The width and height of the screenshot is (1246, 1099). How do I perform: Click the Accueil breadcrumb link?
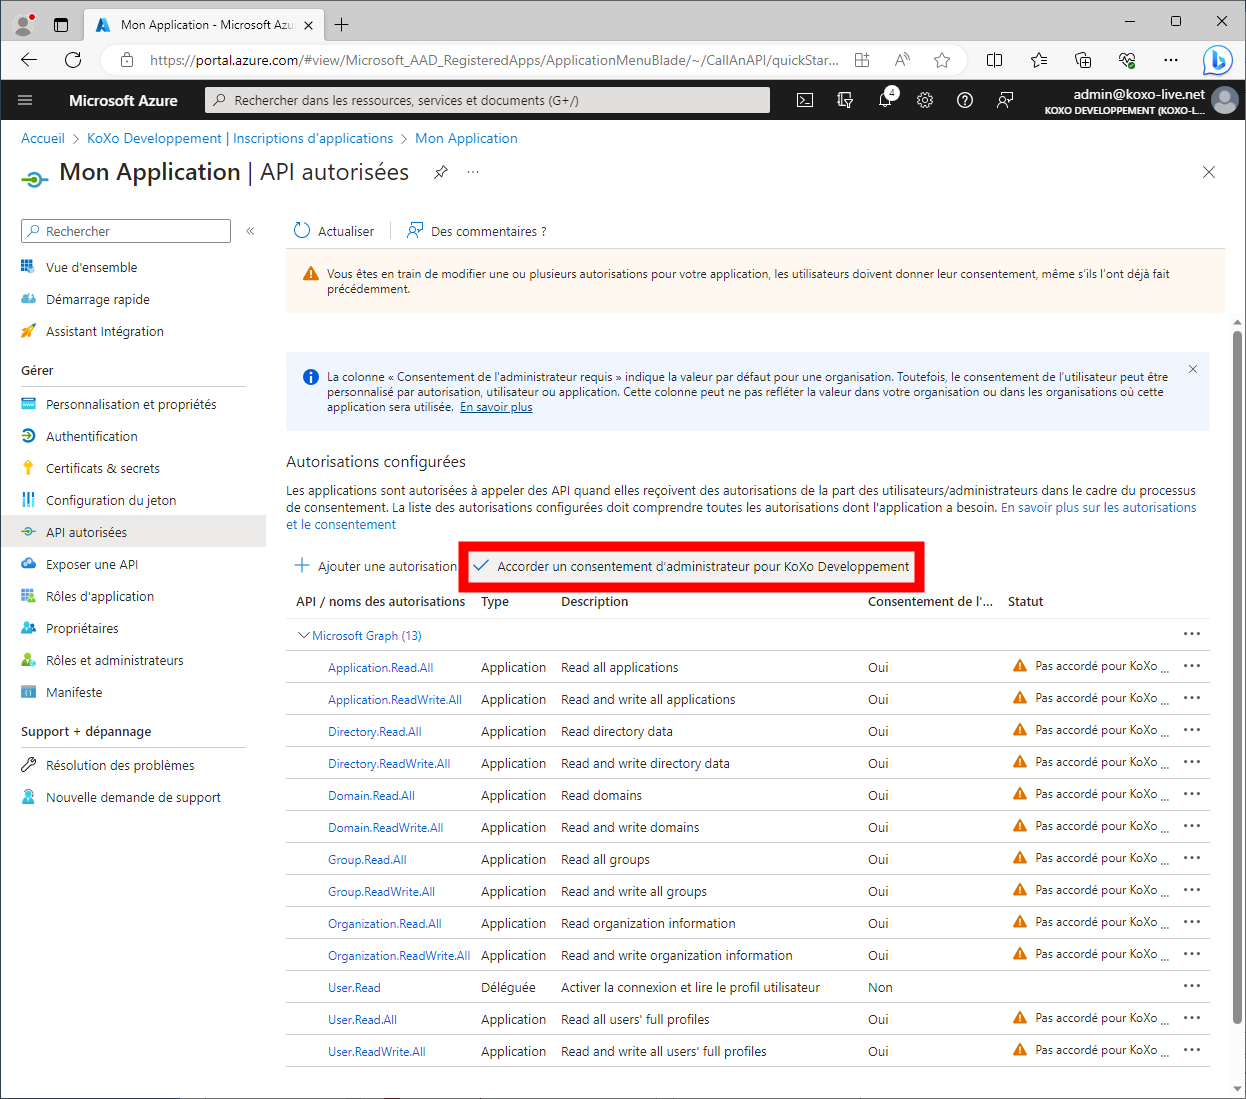coord(43,138)
